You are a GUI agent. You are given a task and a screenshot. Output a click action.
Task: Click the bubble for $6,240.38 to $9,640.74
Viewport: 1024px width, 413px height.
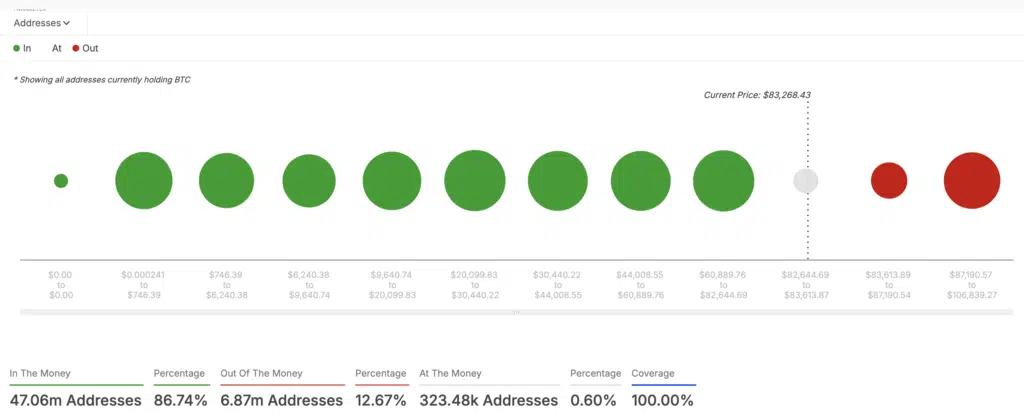pos(309,181)
